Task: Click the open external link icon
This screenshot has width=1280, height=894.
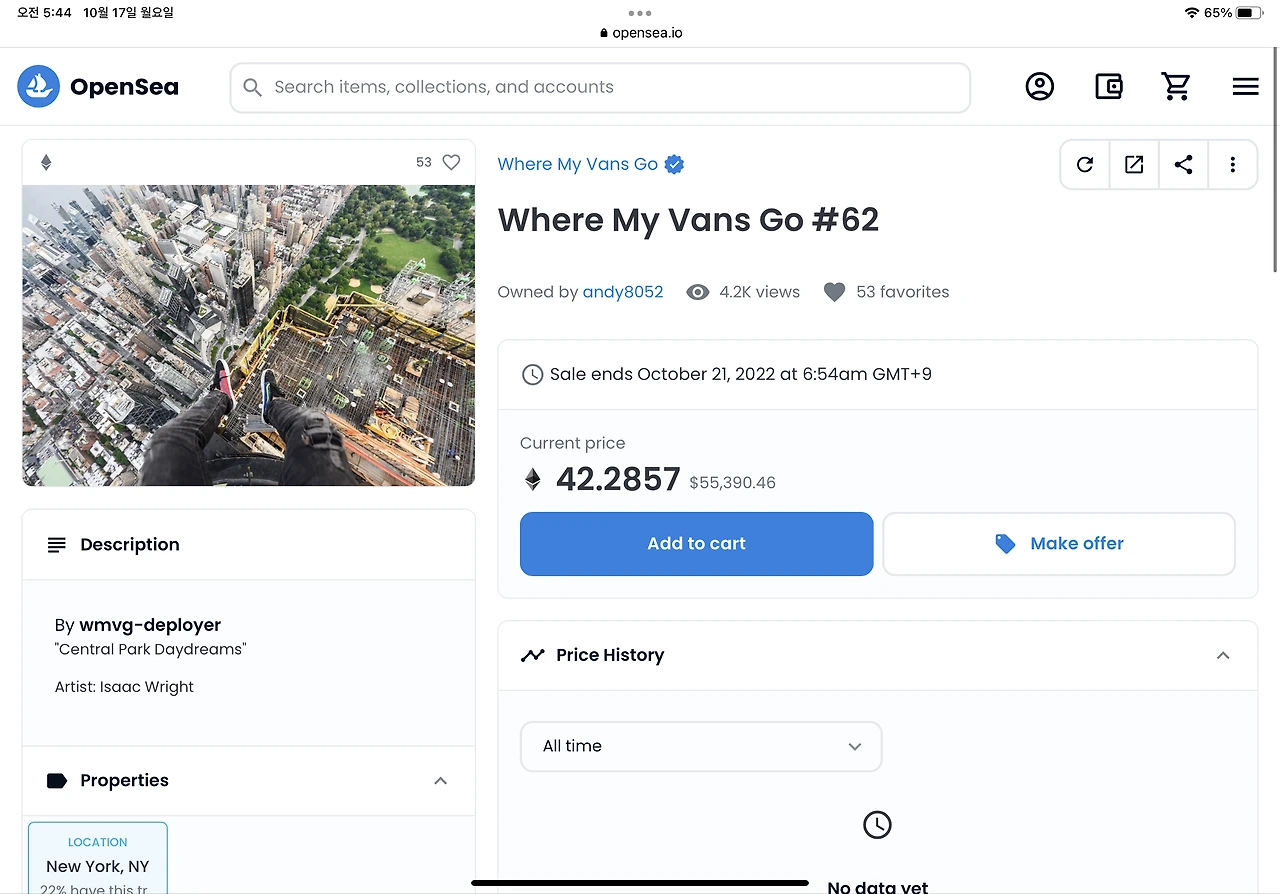Action: pos(1134,165)
